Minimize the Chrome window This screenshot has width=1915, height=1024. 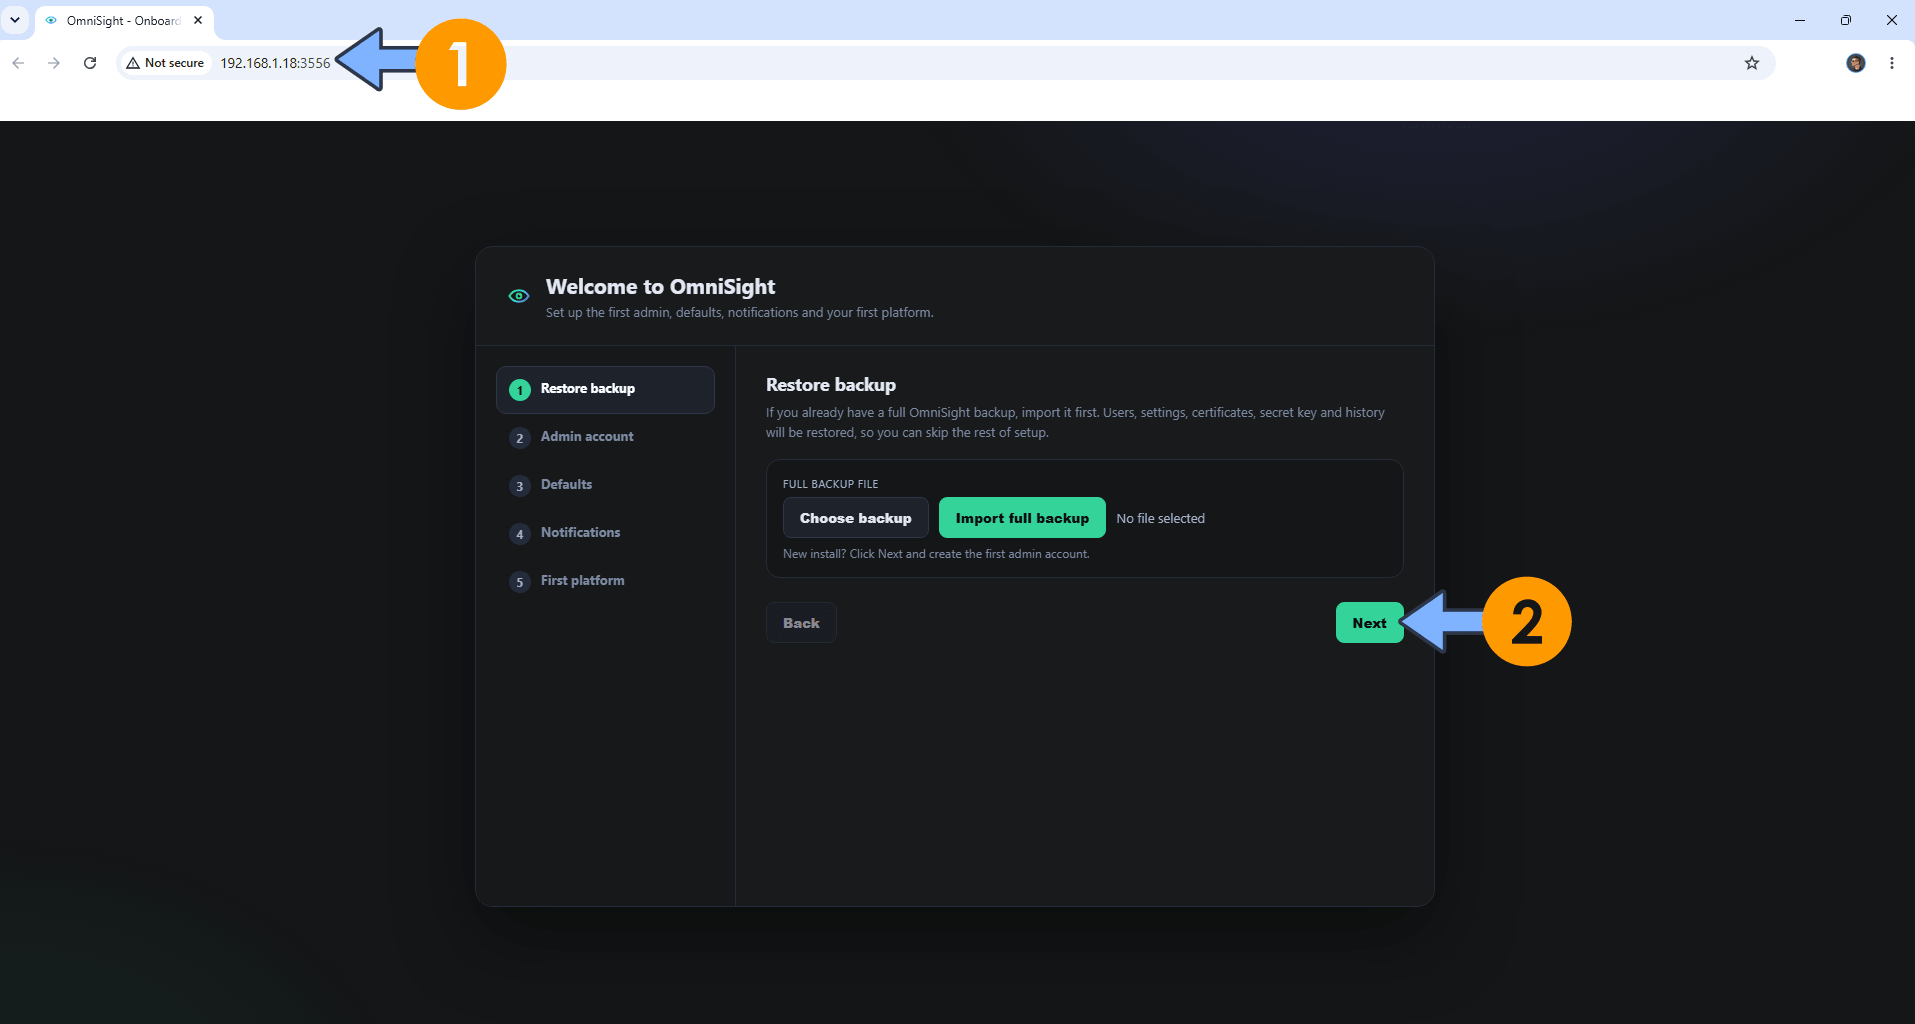tap(1800, 20)
